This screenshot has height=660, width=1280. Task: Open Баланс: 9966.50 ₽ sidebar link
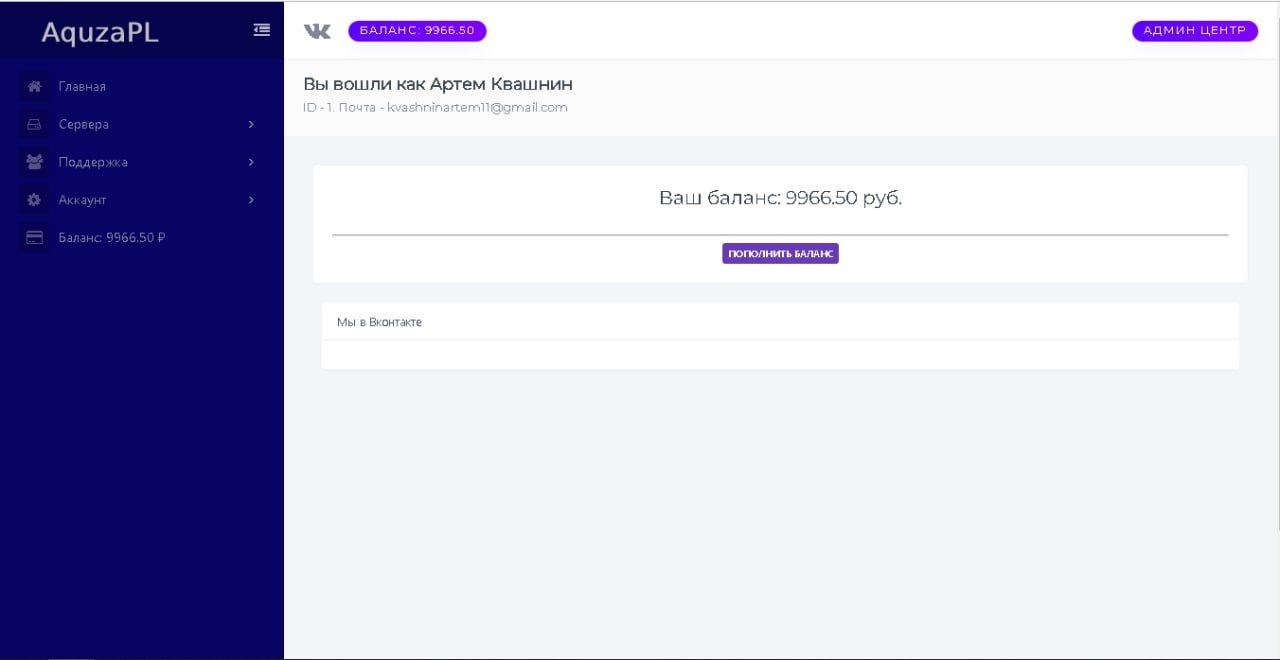coord(111,238)
